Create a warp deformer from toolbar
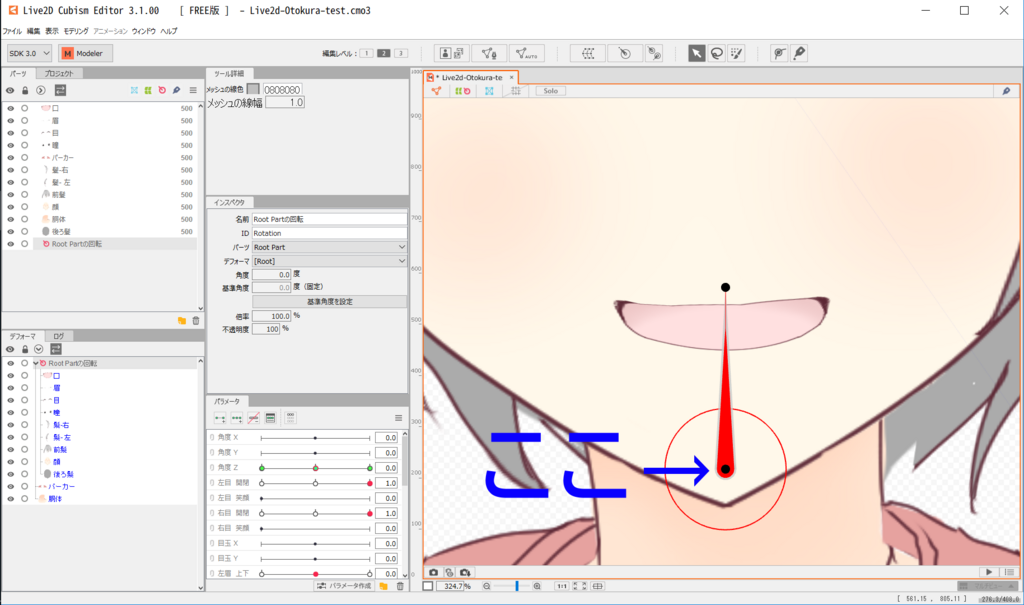The width and height of the screenshot is (1024, 605). coord(588,54)
